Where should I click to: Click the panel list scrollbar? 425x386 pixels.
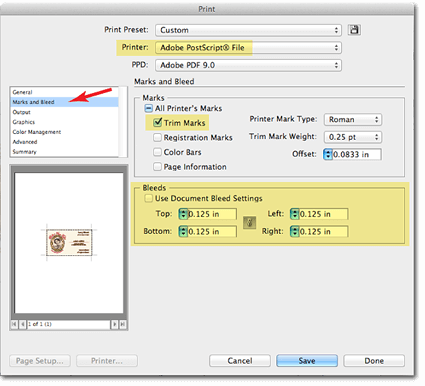tap(123, 122)
